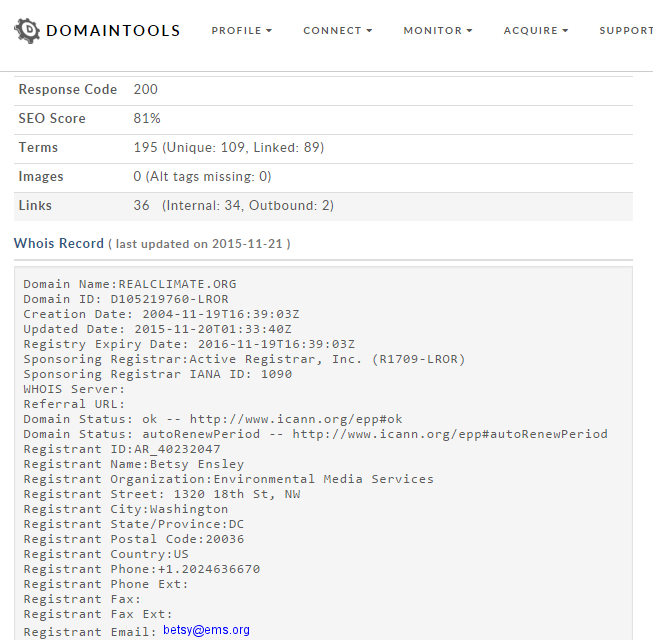653x640 pixels.
Task: Click the Updated Date line
Action: [x=157, y=329]
